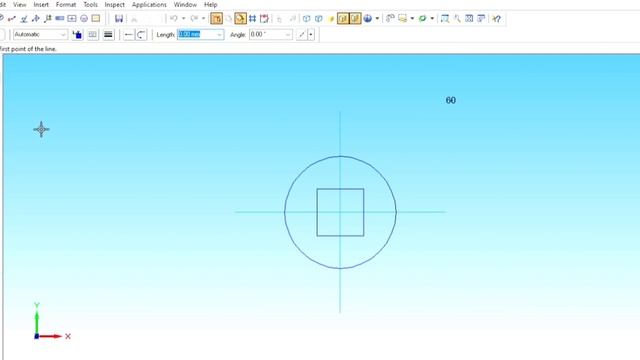Image resolution: width=640 pixels, height=360 pixels.
Task: Expand the Length value dropdown arrow
Action: 220,35
